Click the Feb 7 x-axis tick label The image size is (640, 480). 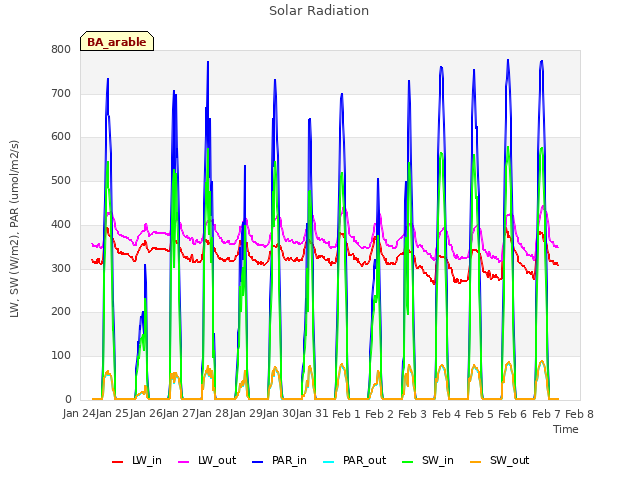click(546, 414)
